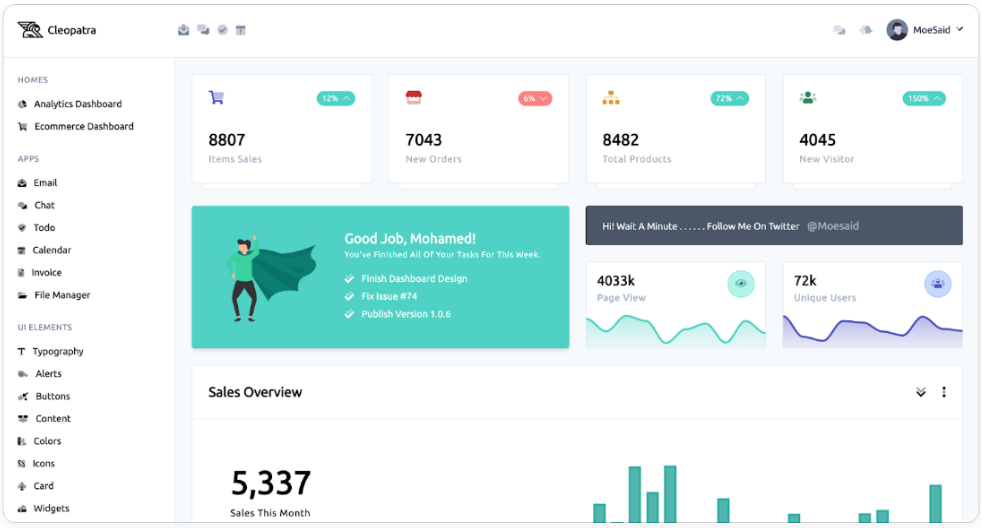Select the Colors item in sidebar
Viewport: 982px width, 528px height.
[47, 441]
